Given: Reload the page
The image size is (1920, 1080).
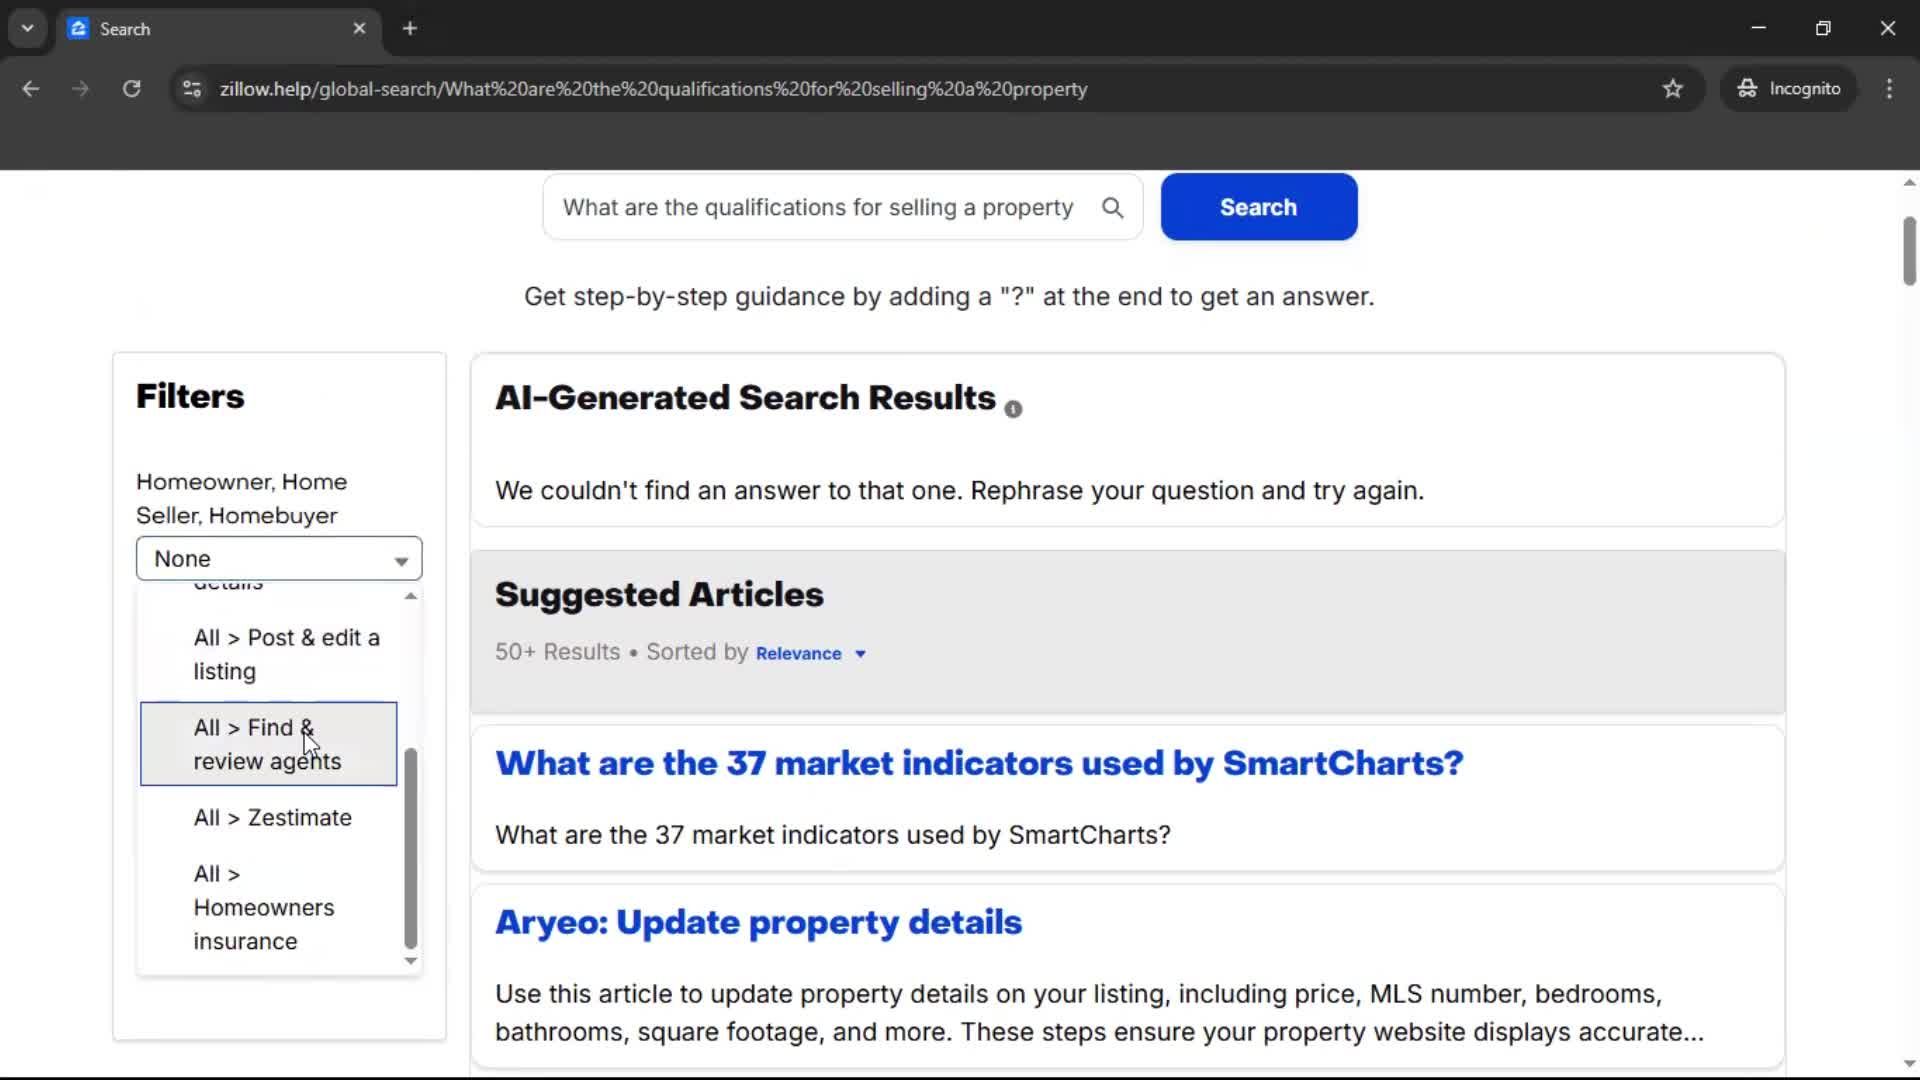Looking at the screenshot, I should 131,88.
